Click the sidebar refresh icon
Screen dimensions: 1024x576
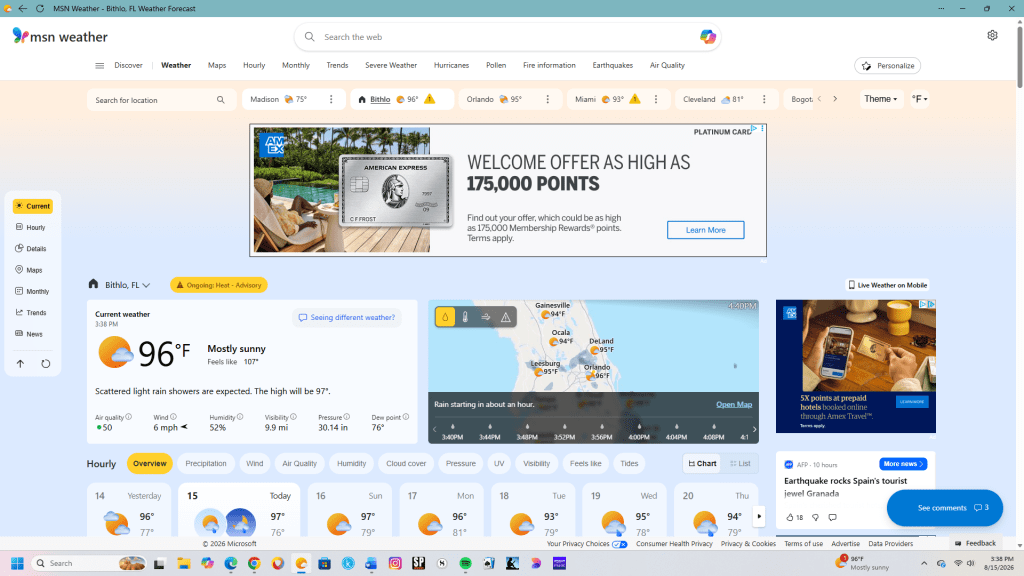click(46, 364)
